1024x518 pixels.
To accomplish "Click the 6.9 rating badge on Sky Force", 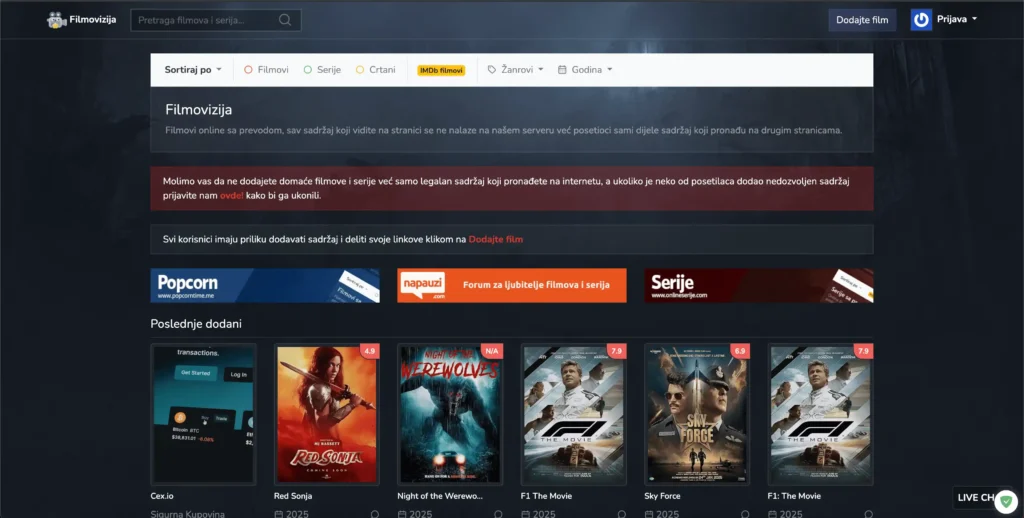I will (x=740, y=351).
